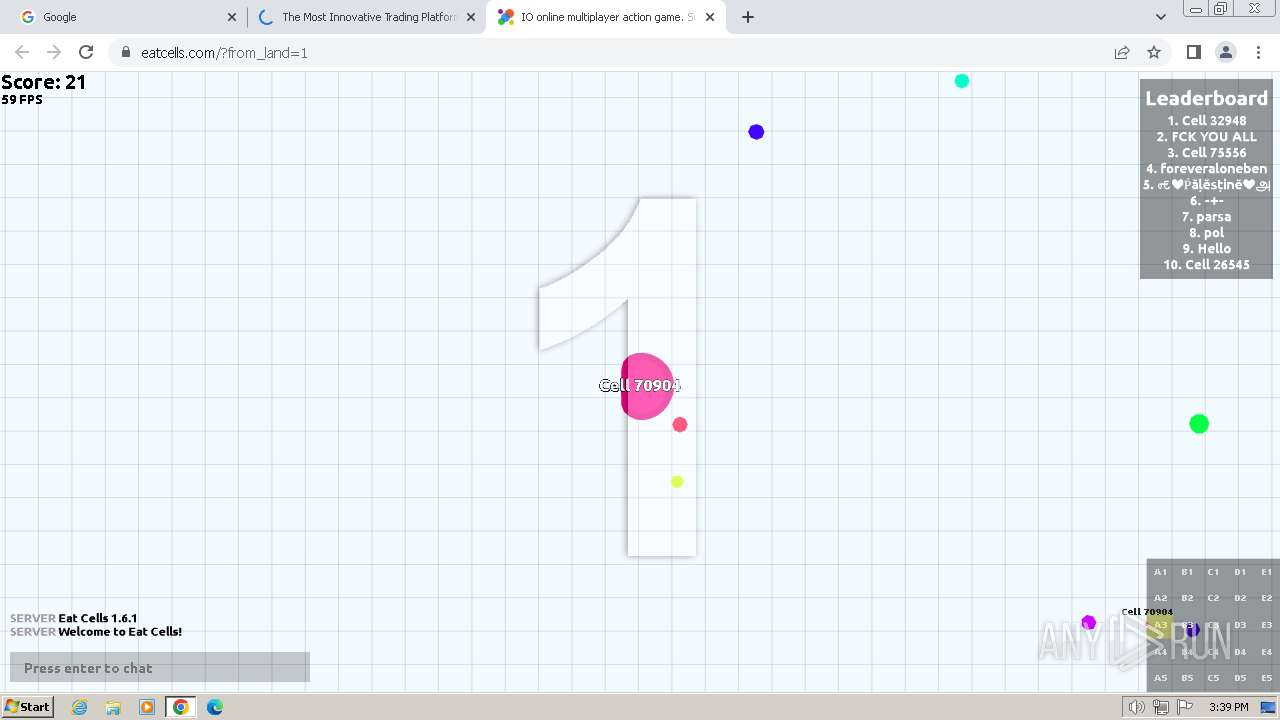Viewport: 1280px width, 720px height.
Task: Open the volume control in the tray
Action: 1136,707
